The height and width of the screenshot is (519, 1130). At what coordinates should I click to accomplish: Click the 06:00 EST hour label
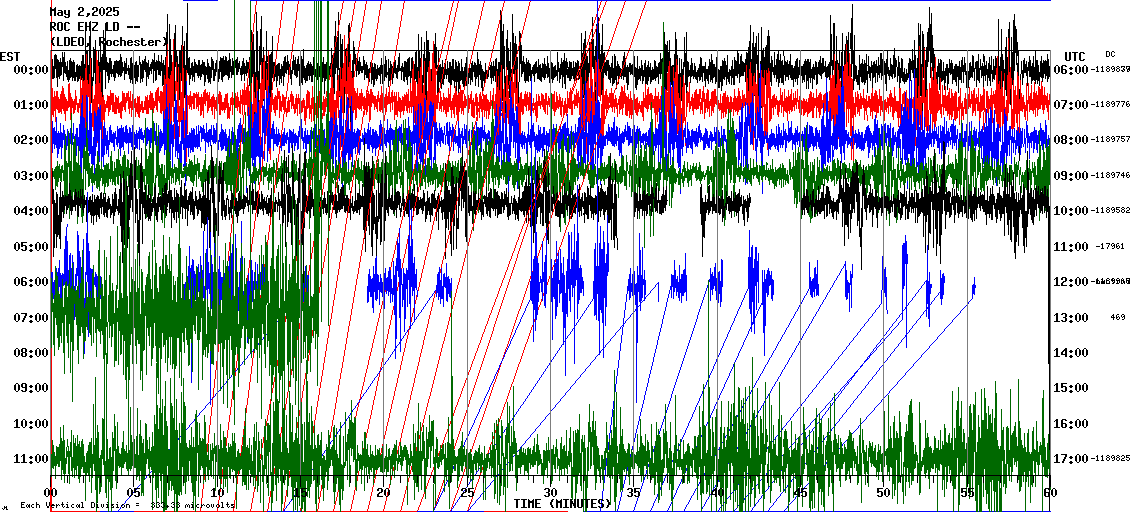31,282
